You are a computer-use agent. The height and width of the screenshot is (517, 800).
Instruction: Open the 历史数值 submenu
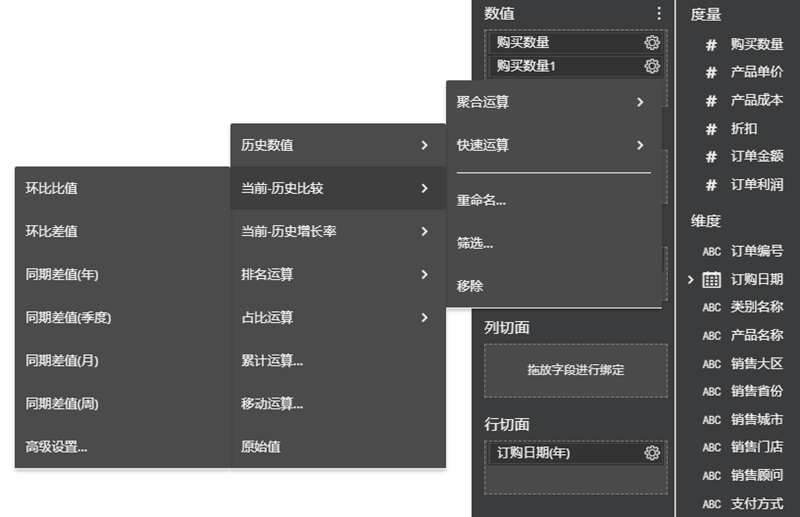pyautogui.click(x=337, y=145)
